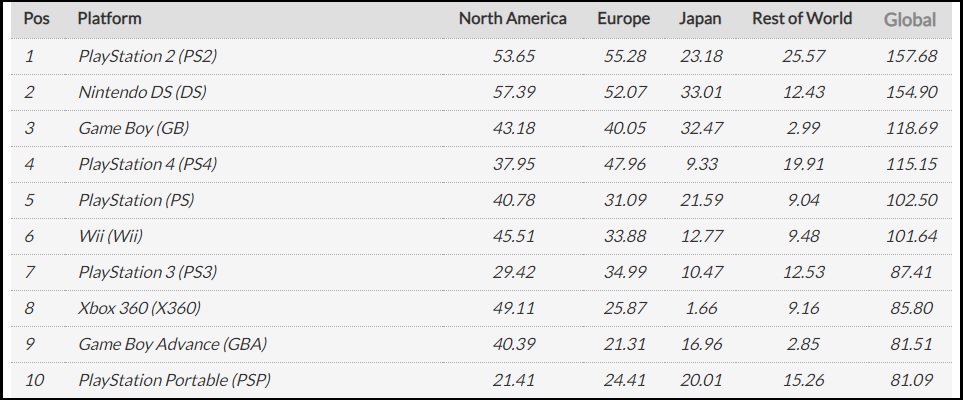Open the PlayStation 3 (PS3) platform link
963x400 pixels.
[147, 272]
